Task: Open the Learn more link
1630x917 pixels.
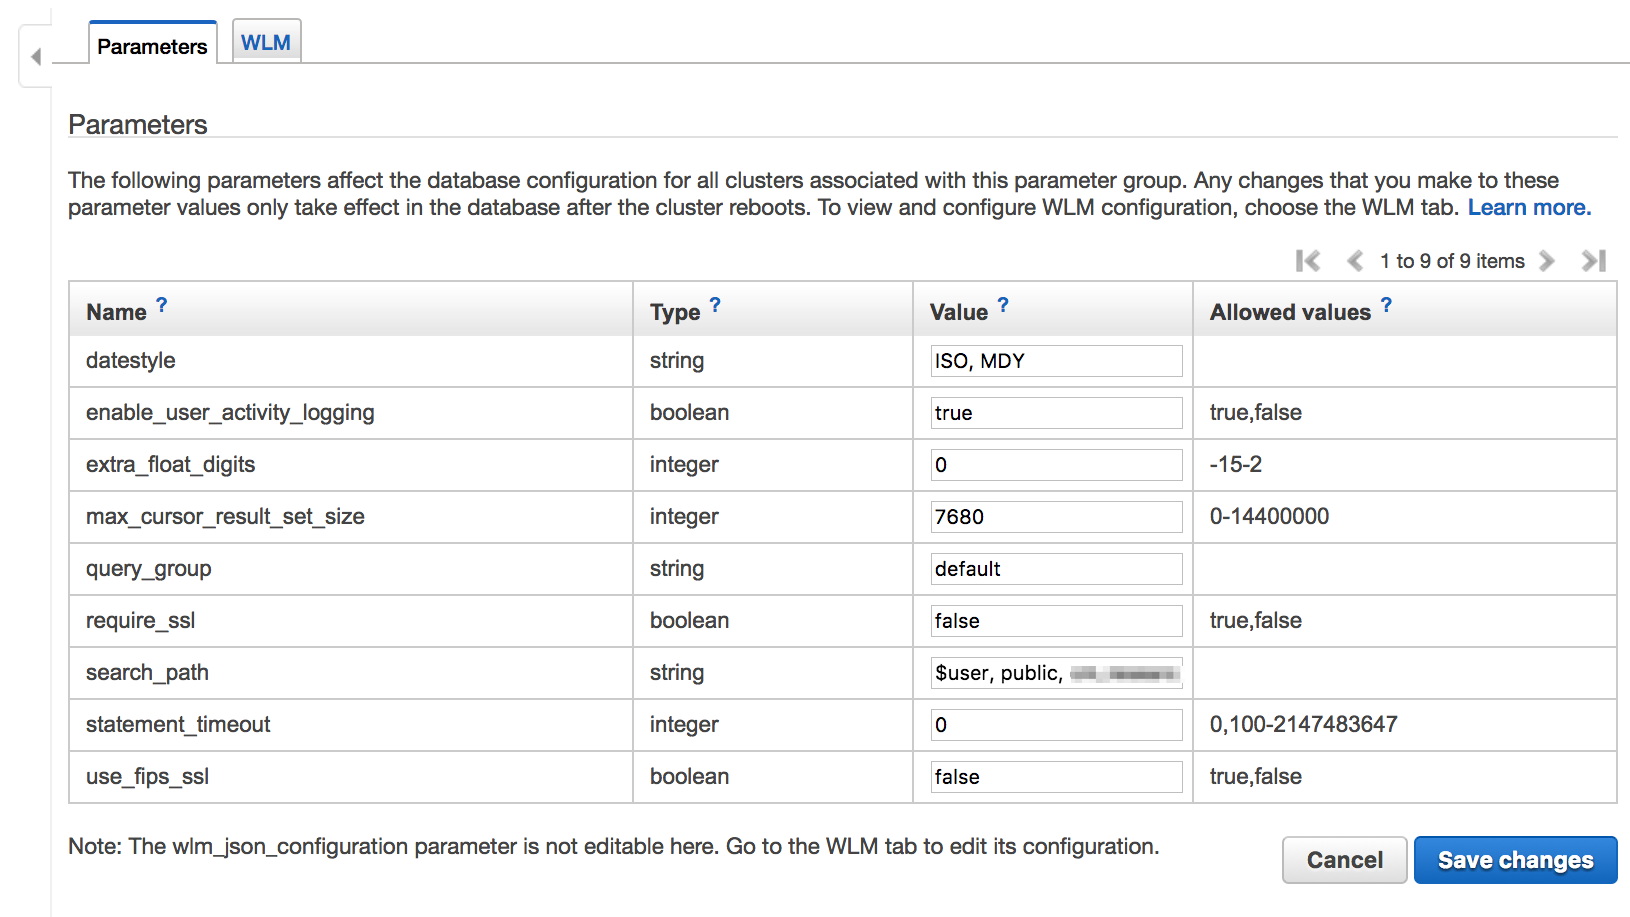Action: click(x=1528, y=206)
